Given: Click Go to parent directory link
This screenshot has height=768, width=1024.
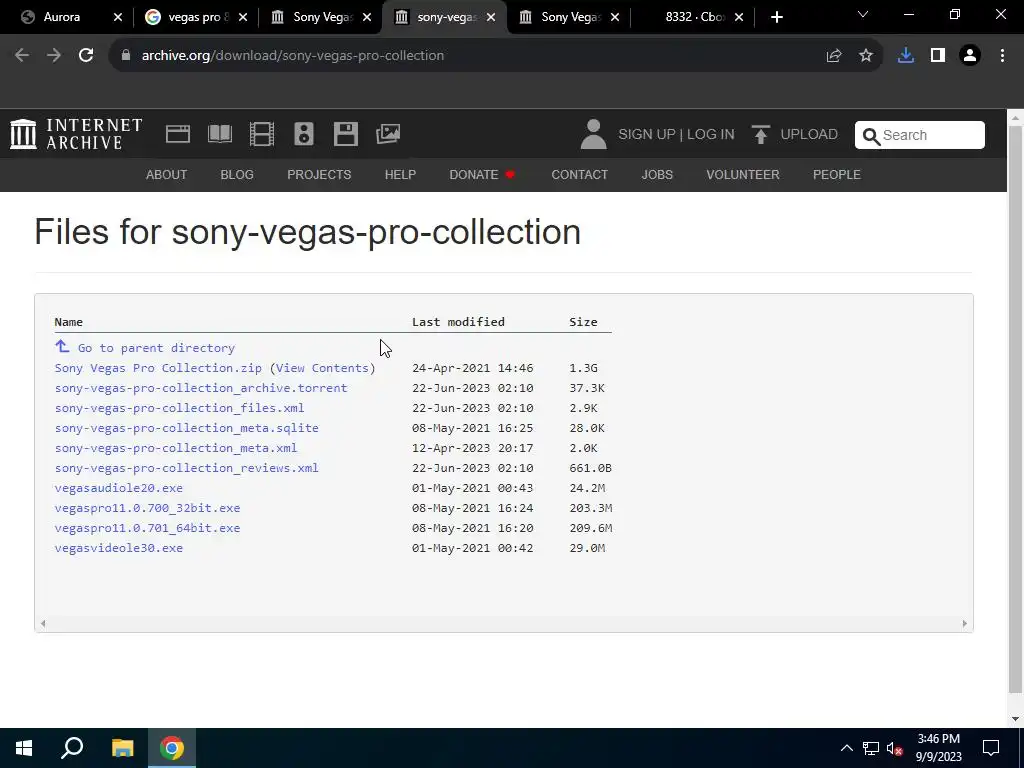Looking at the screenshot, I should [x=156, y=348].
